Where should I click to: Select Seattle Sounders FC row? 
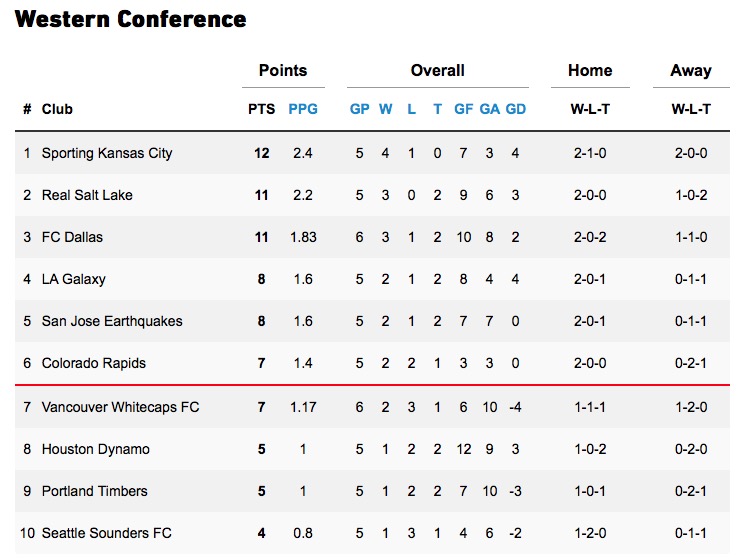tap(106, 533)
